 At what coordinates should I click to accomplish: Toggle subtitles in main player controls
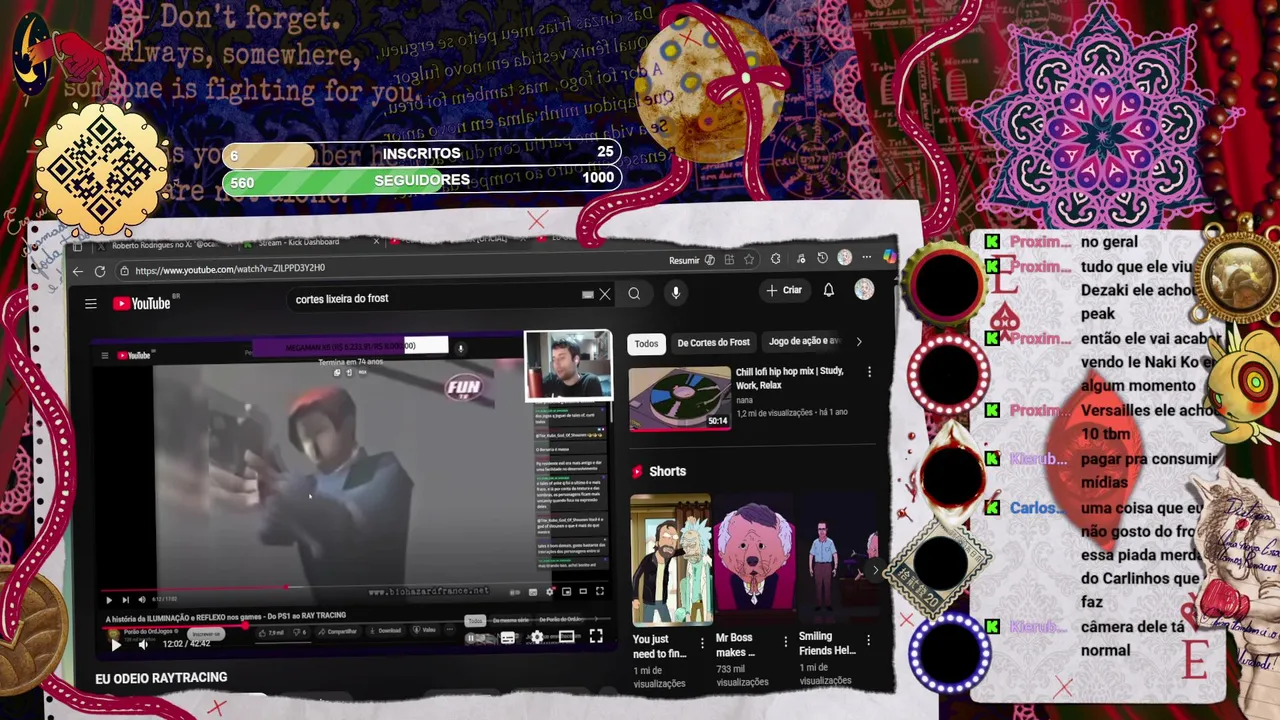[507, 638]
